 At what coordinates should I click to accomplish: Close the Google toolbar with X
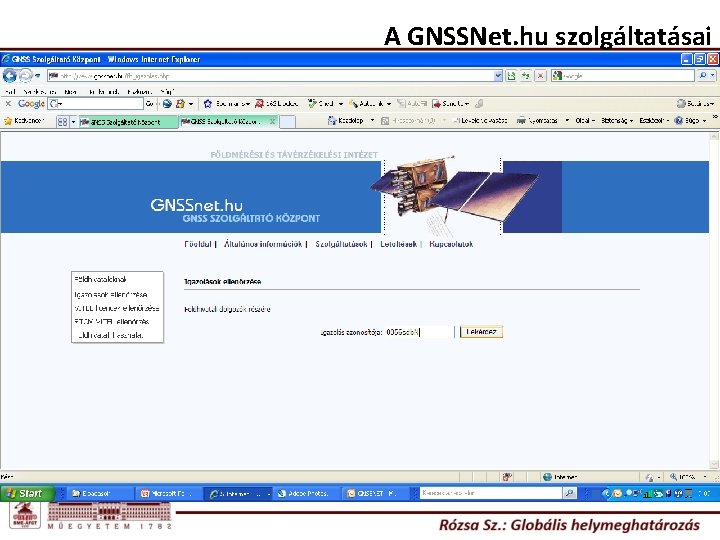click(8, 104)
